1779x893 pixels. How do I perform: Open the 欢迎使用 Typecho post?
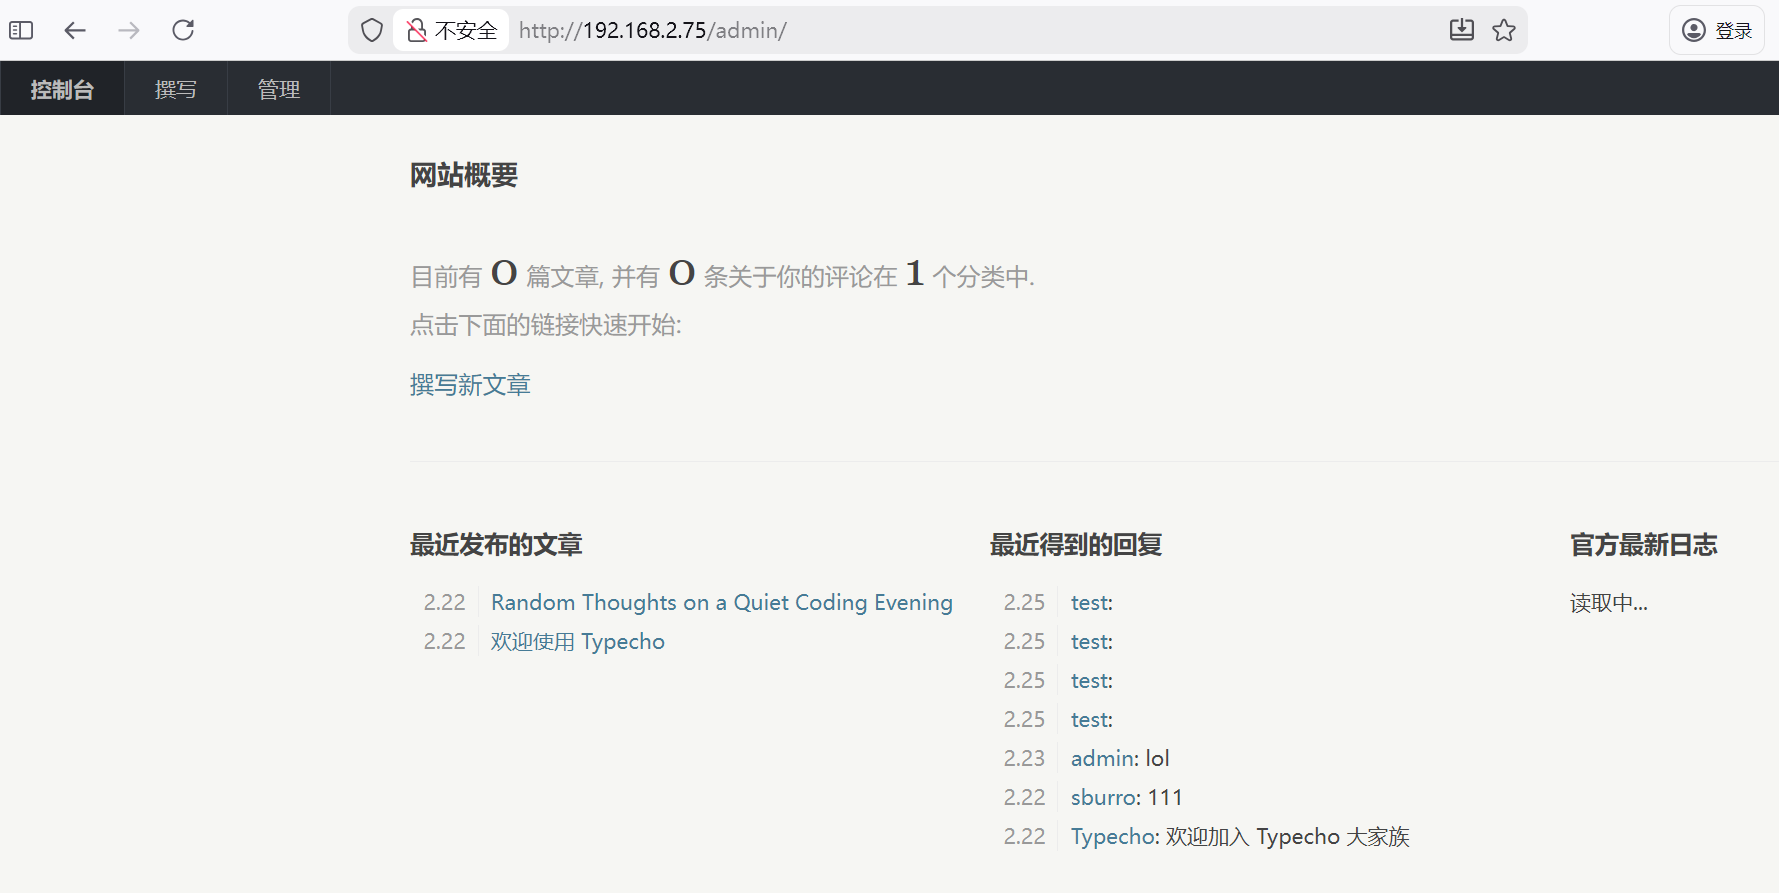click(x=577, y=641)
